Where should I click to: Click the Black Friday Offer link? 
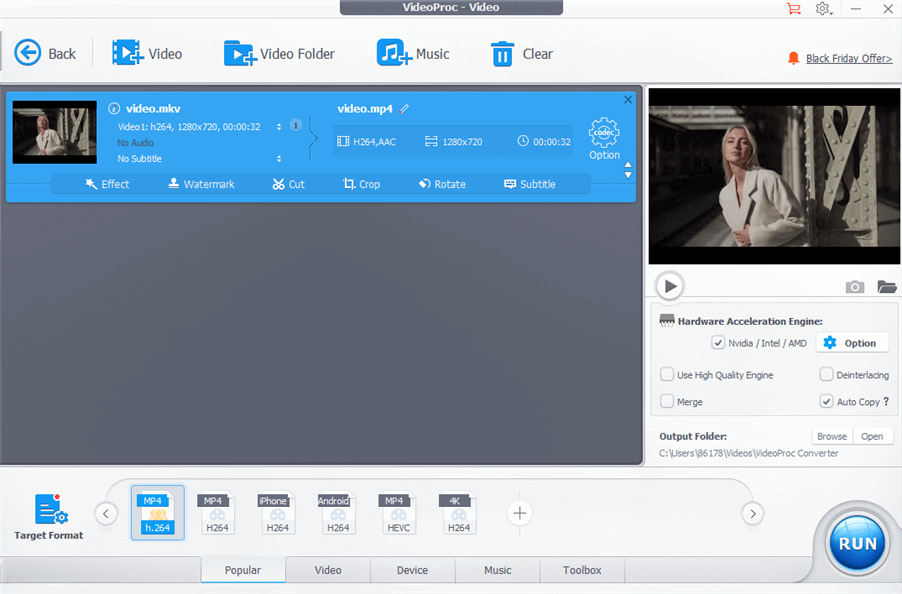(849, 59)
